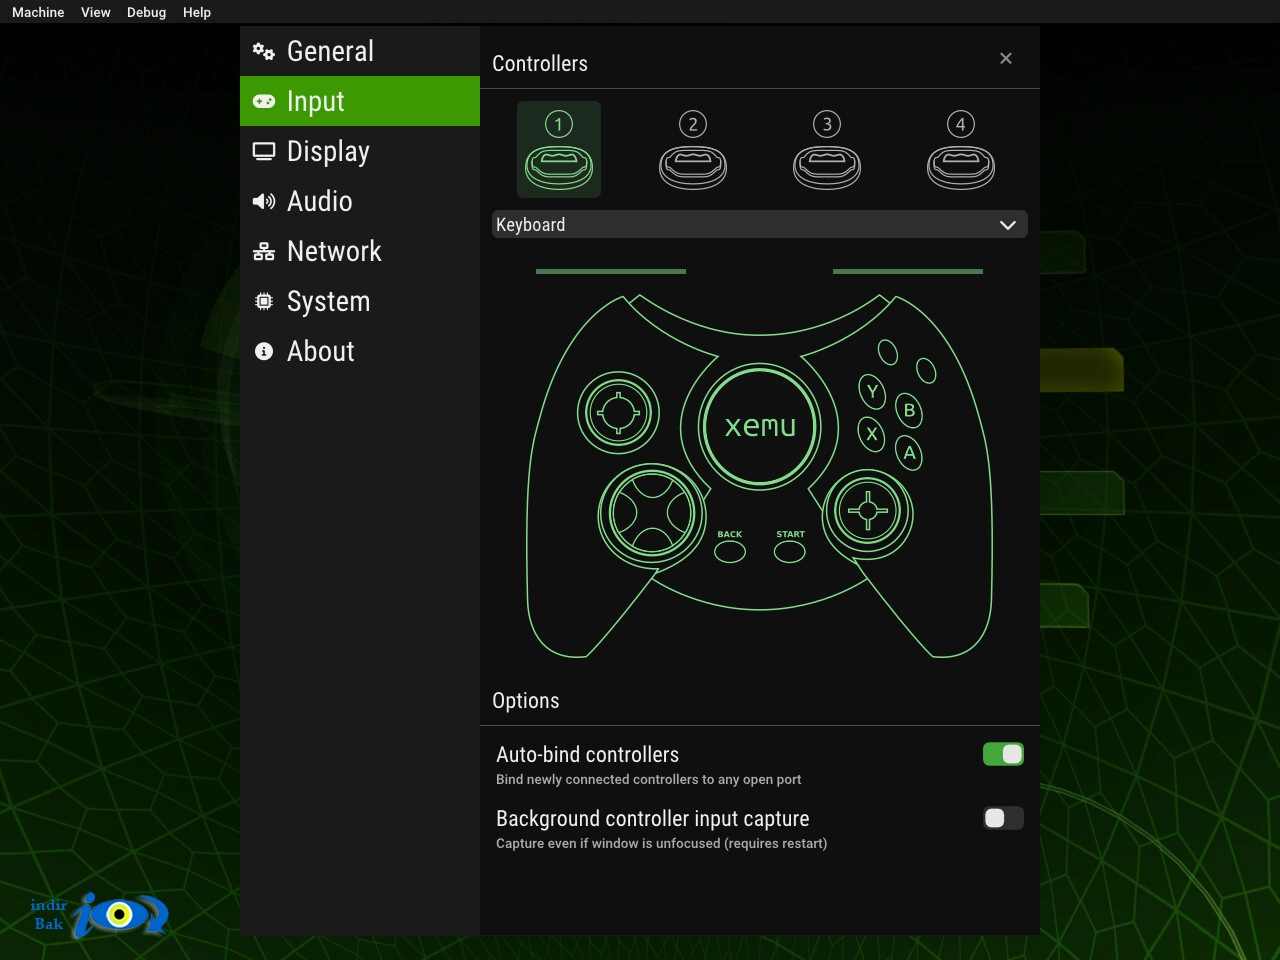Select controller port 2
1280x960 pixels.
click(x=693, y=149)
